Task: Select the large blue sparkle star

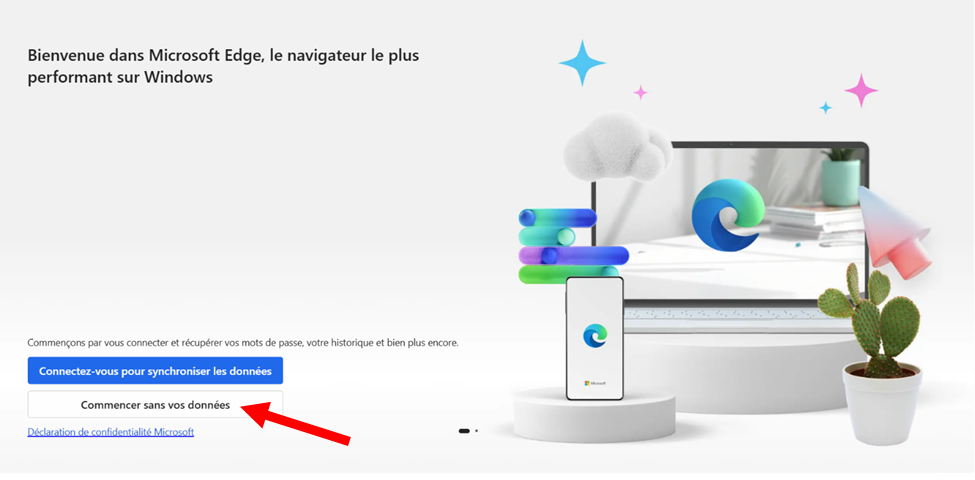Action: (x=582, y=63)
